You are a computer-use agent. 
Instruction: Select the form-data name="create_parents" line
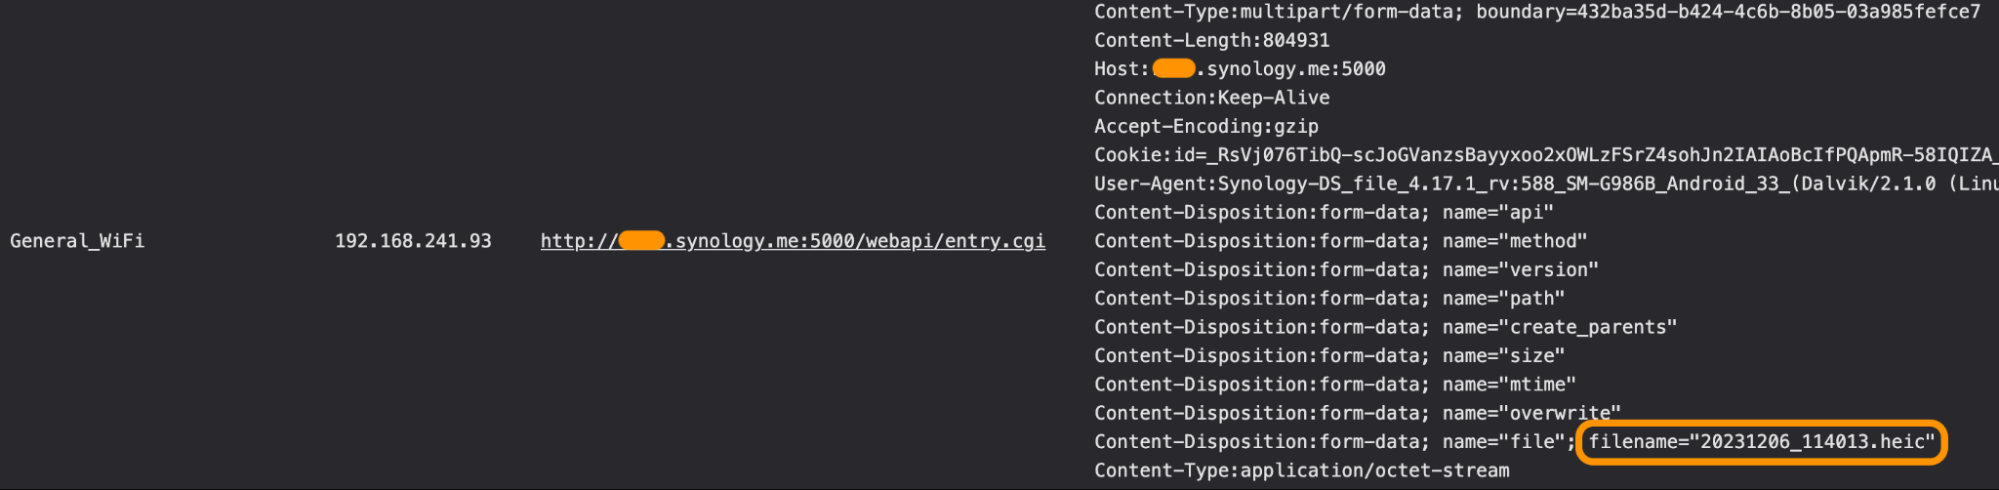pyautogui.click(x=1385, y=327)
